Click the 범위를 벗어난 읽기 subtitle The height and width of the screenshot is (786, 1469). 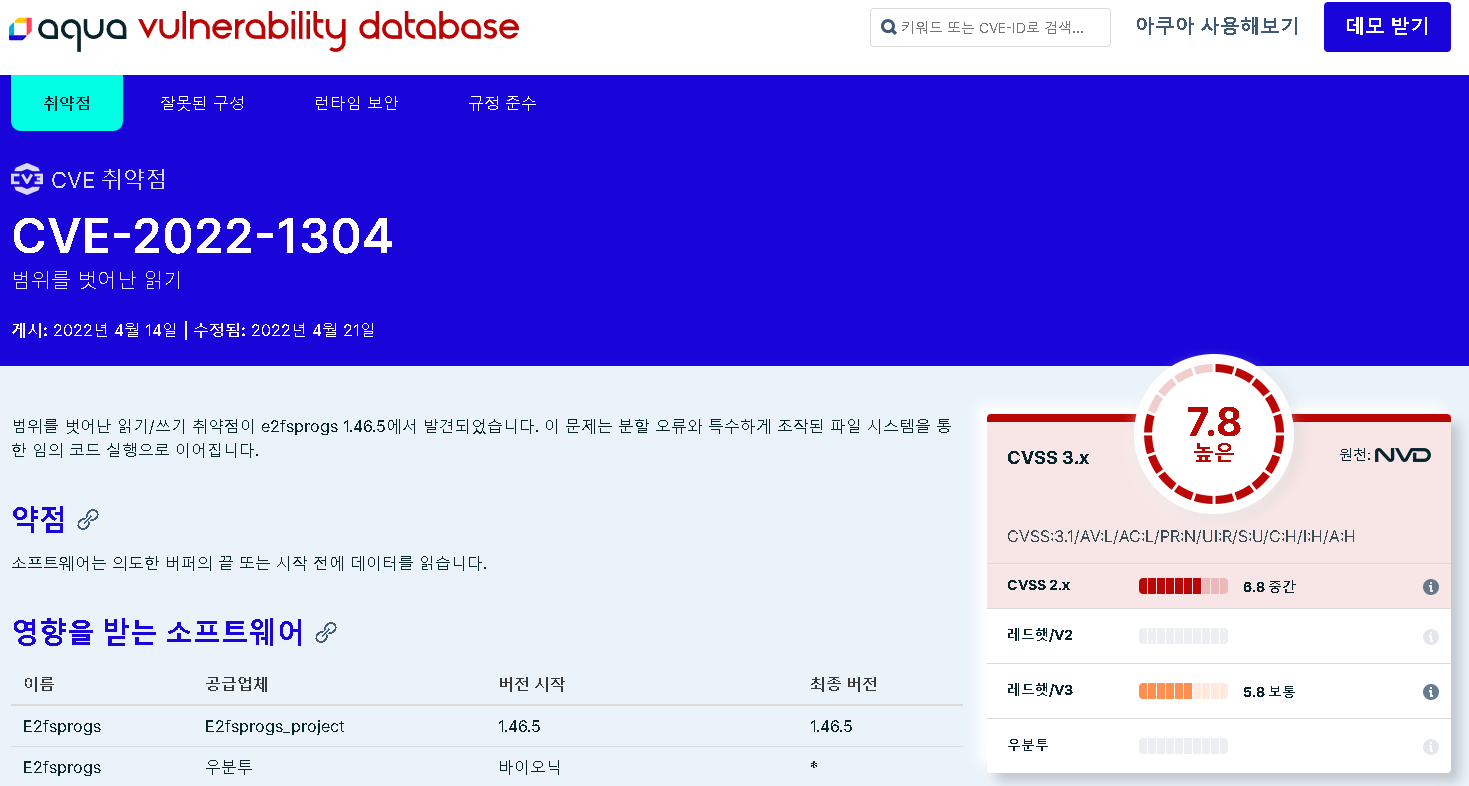coord(97,280)
